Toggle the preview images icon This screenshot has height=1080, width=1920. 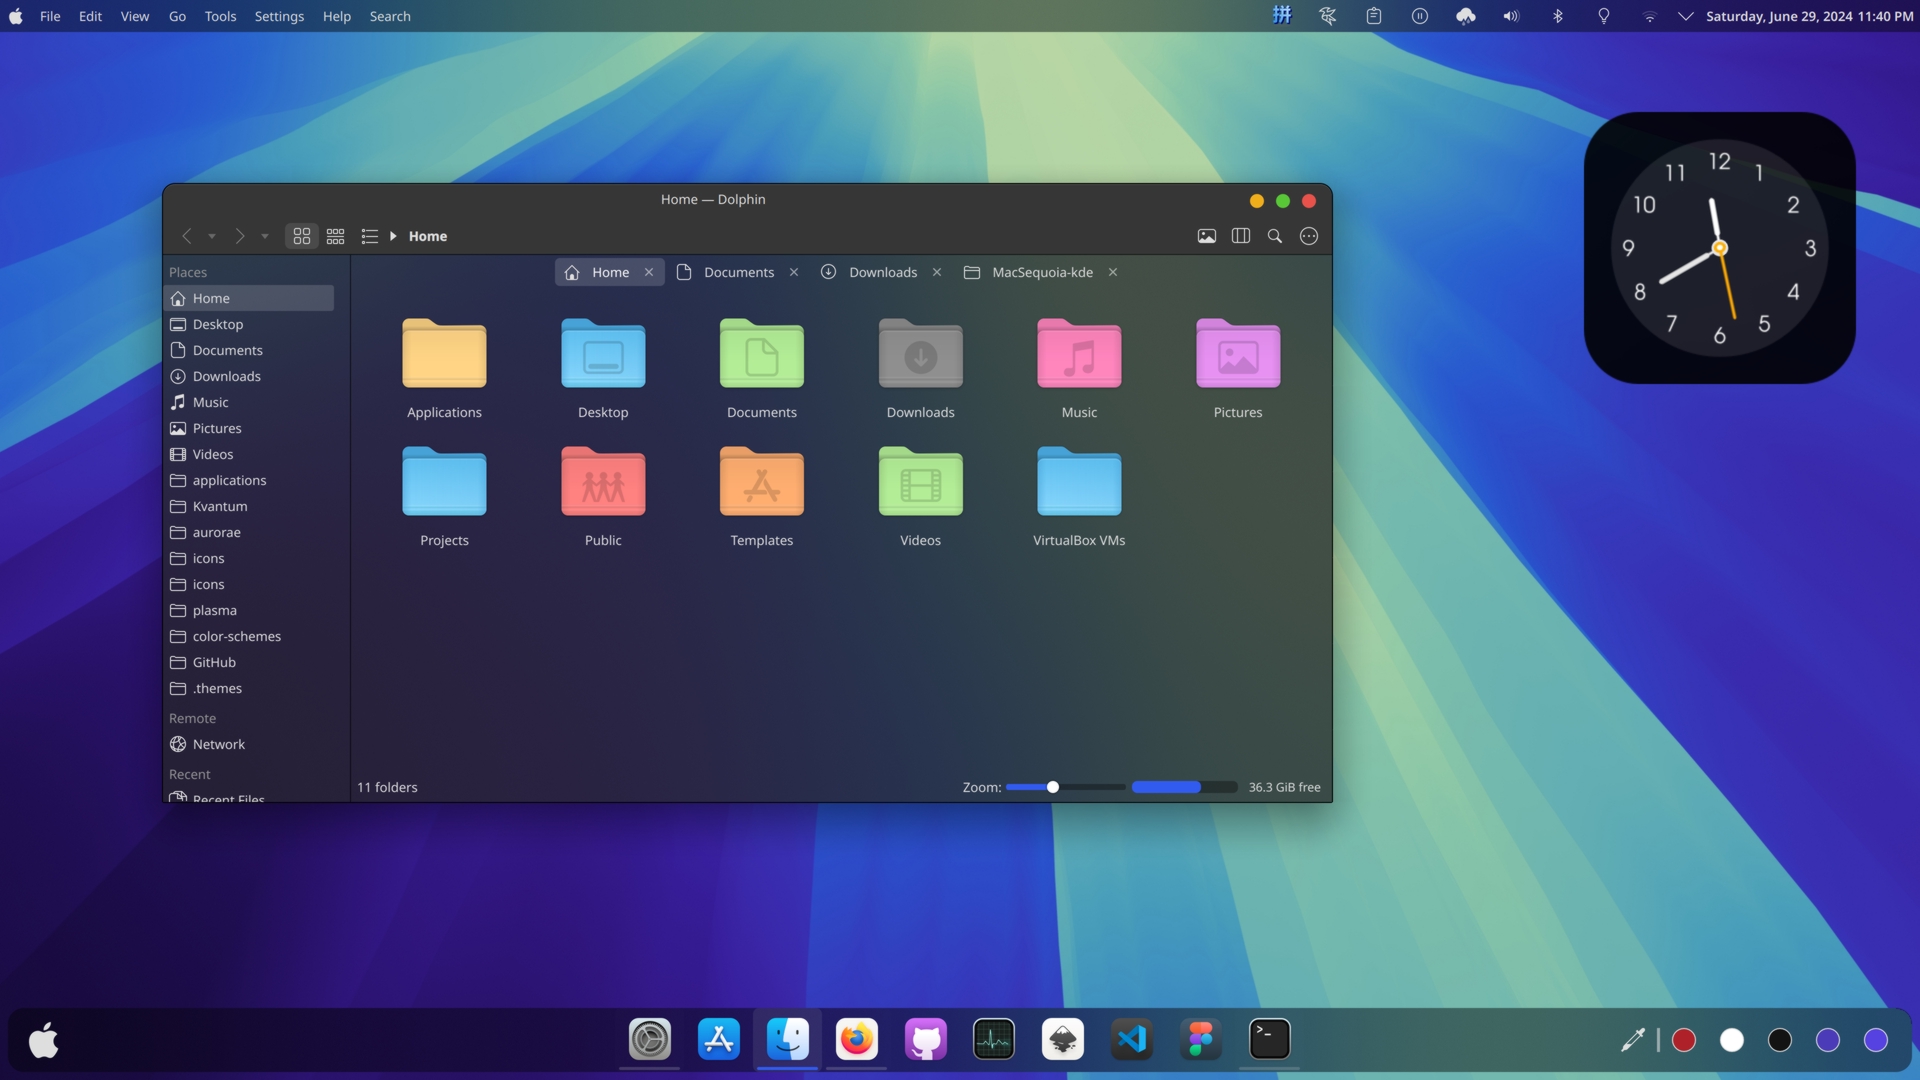tap(1207, 236)
